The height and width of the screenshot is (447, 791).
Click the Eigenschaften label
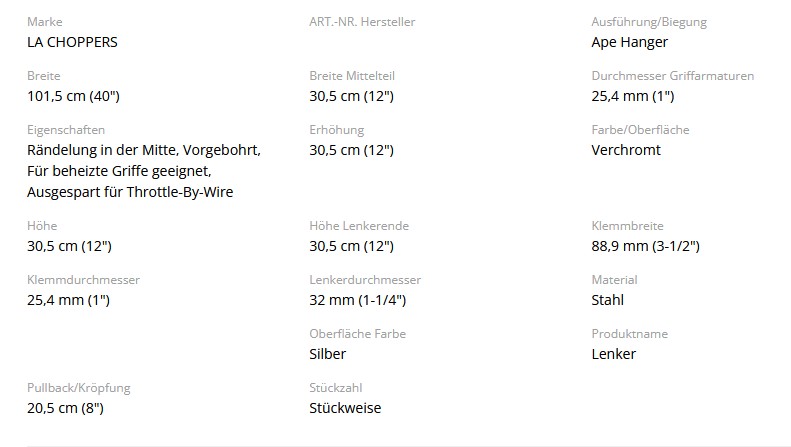66,130
